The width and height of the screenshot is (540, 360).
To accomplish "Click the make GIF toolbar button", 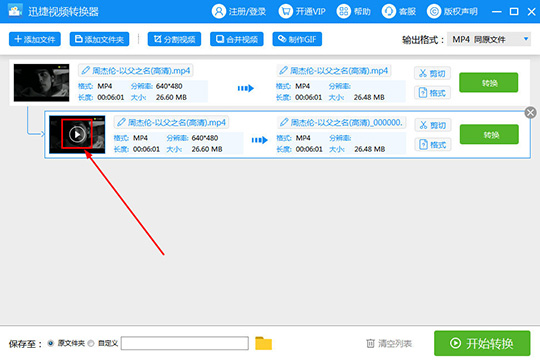I will point(297,39).
